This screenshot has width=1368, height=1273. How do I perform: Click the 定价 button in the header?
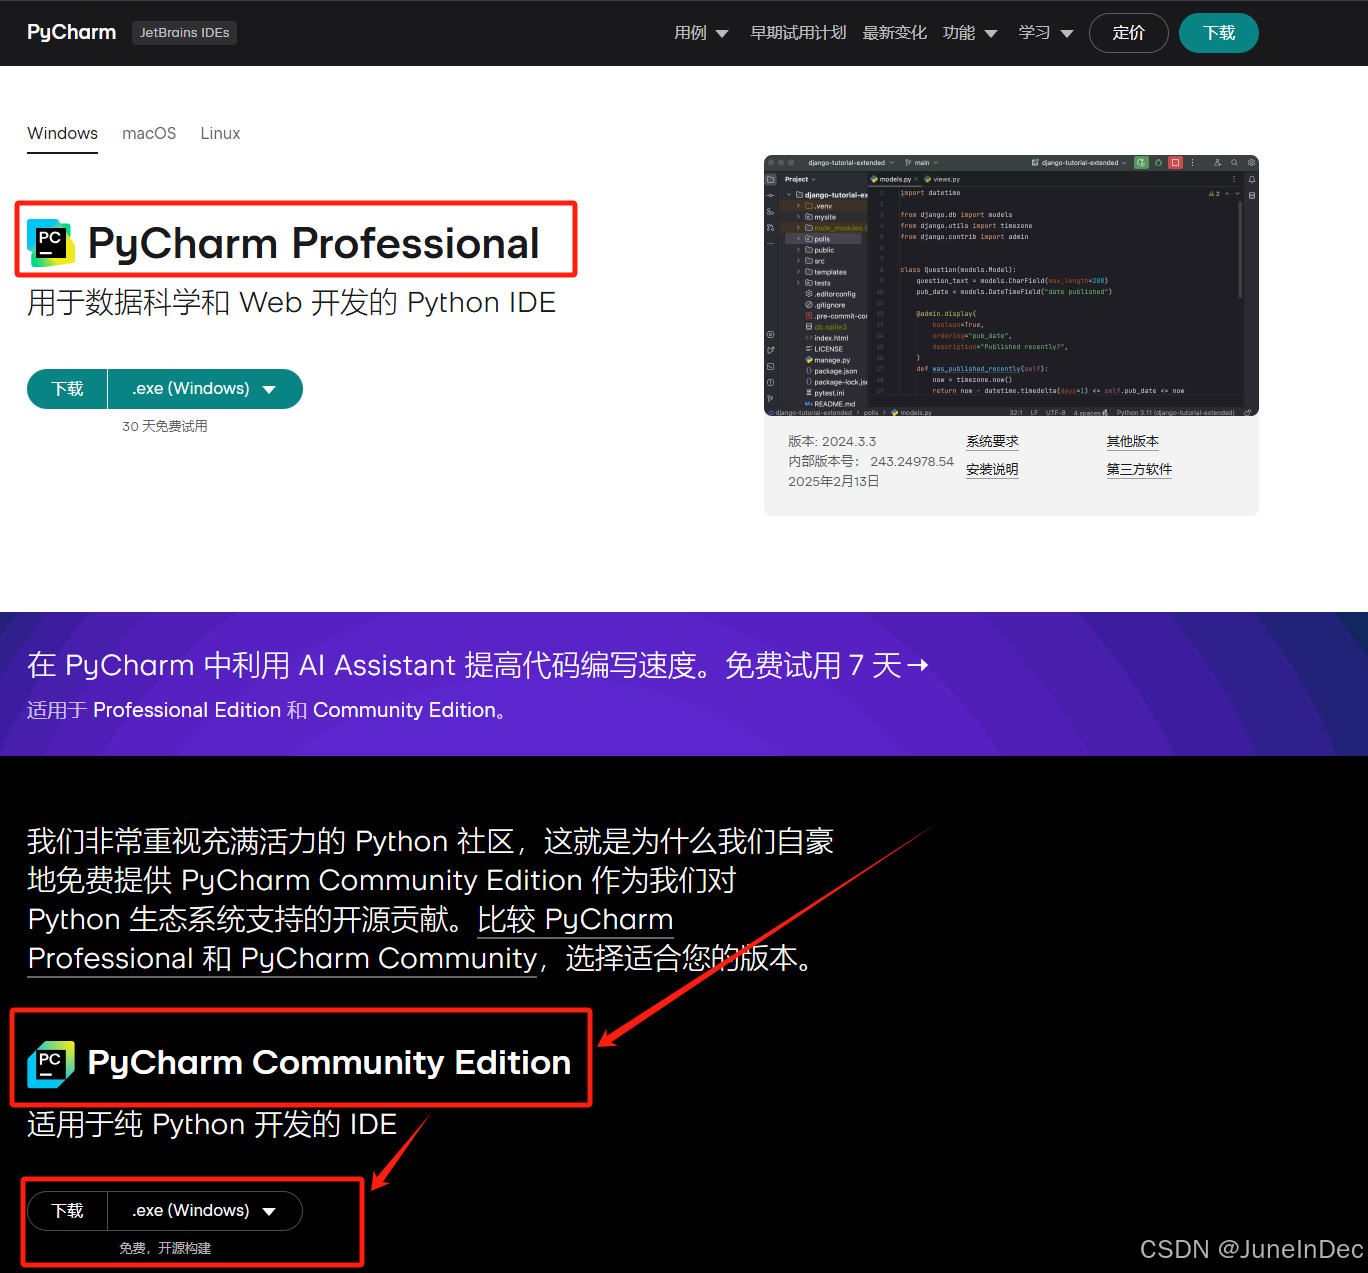click(x=1128, y=33)
